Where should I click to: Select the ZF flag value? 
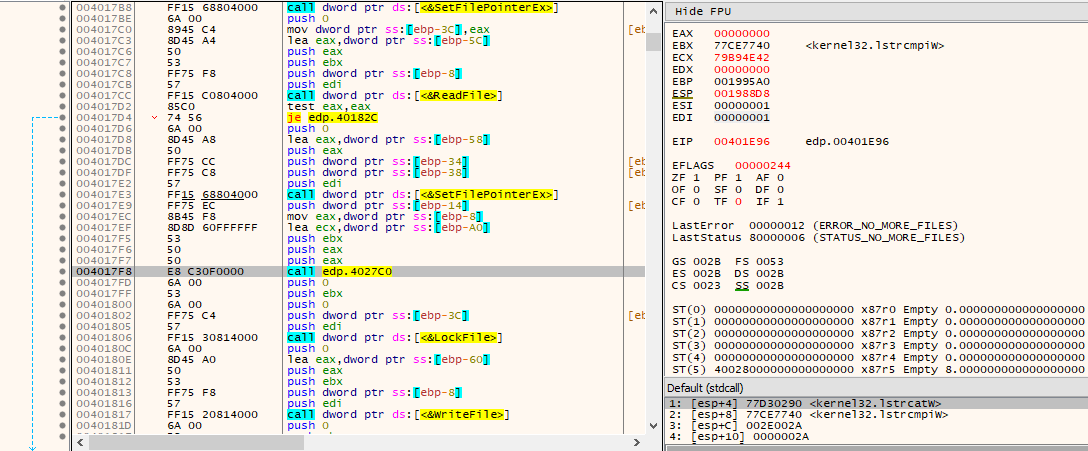pyautogui.click(x=696, y=178)
